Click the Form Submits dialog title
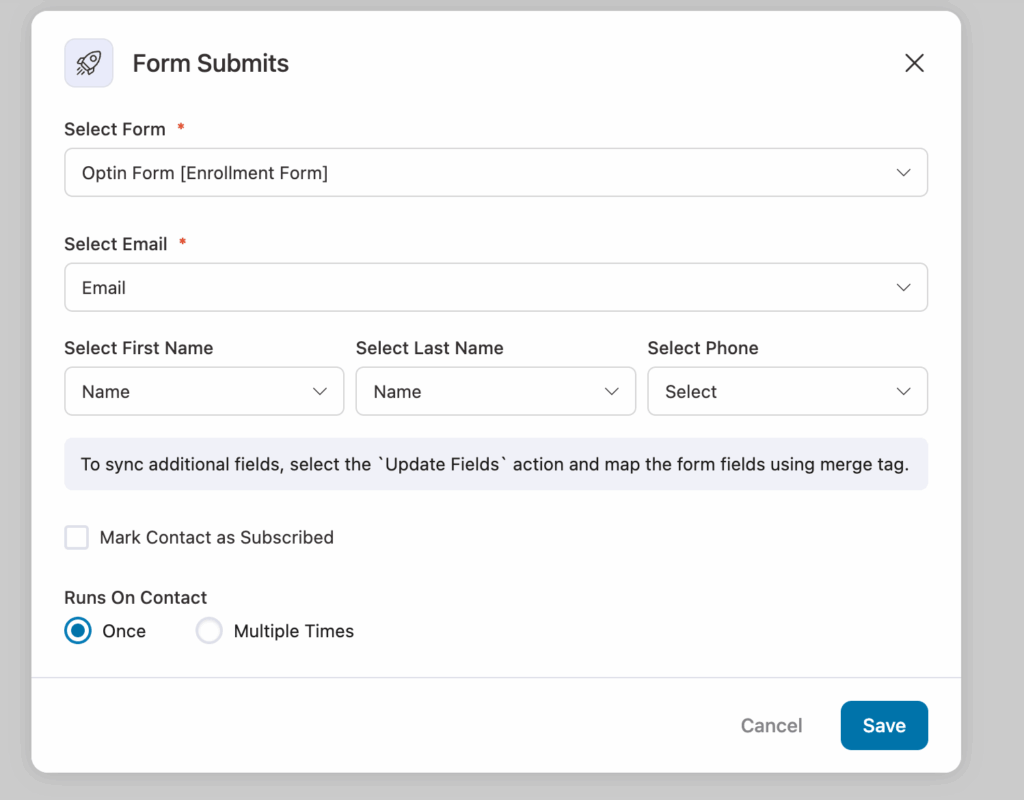Viewport: 1024px width, 800px height. (210, 62)
